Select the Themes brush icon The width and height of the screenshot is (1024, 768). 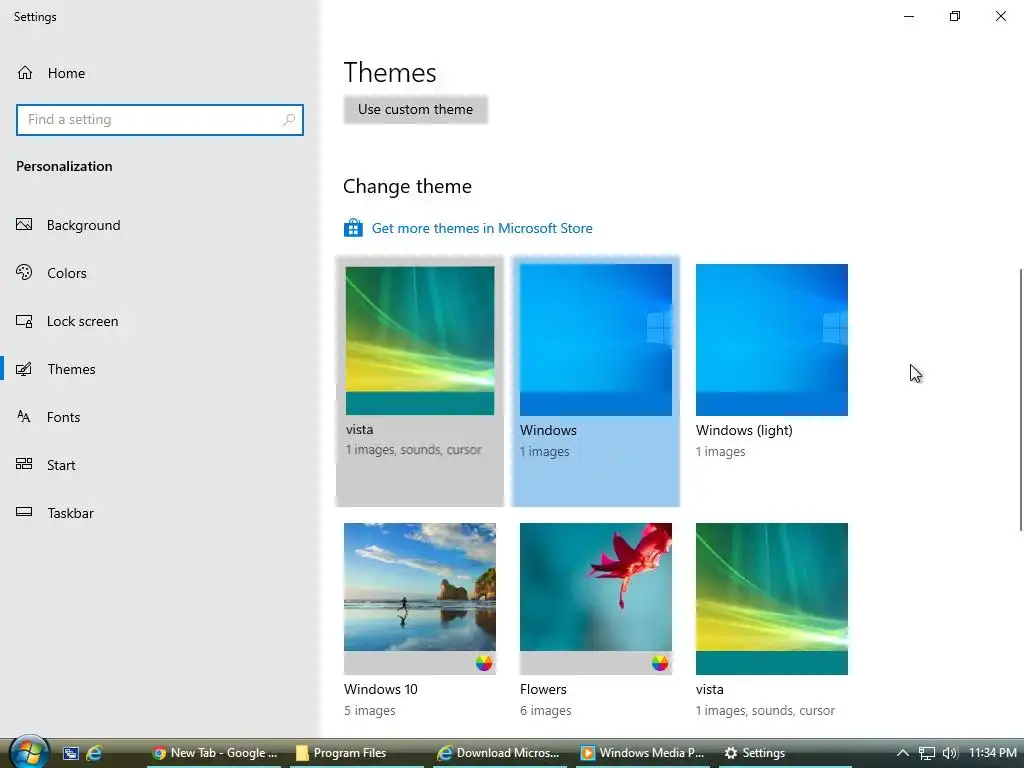(x=24, y=369)
